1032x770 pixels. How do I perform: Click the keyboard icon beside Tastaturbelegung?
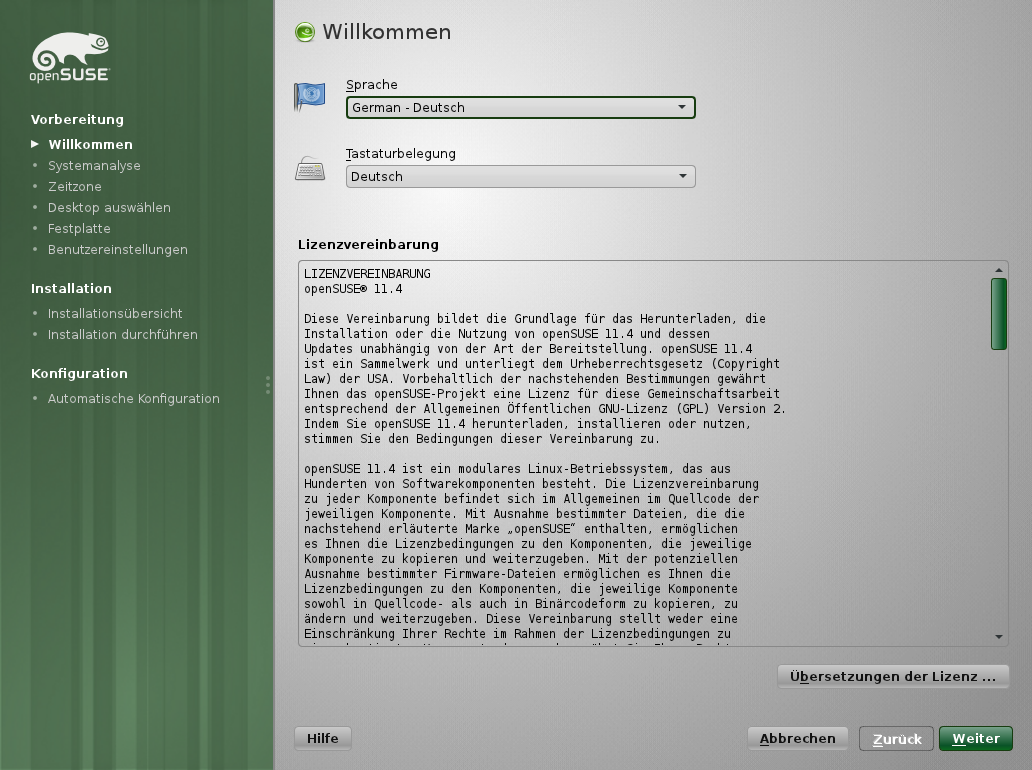pyautogui.click(x=310, y=170)
